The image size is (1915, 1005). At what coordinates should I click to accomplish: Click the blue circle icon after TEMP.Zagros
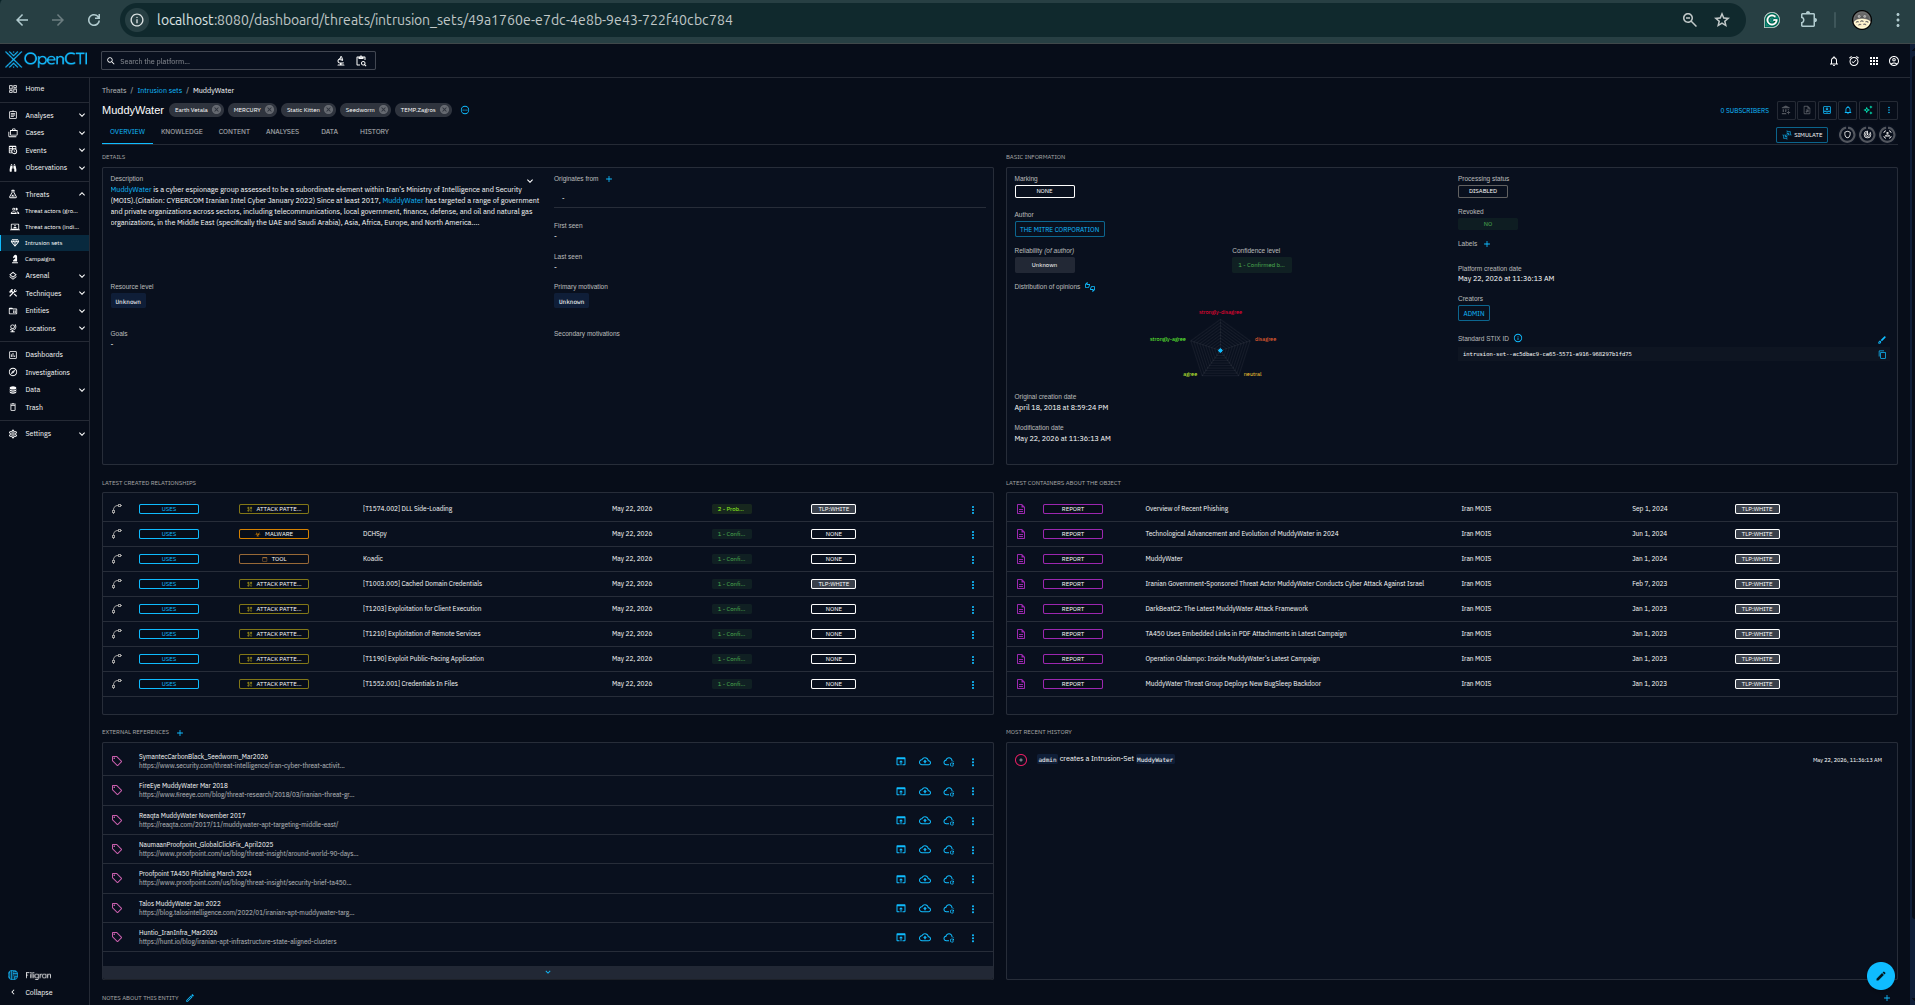click(x=465, y=110)
